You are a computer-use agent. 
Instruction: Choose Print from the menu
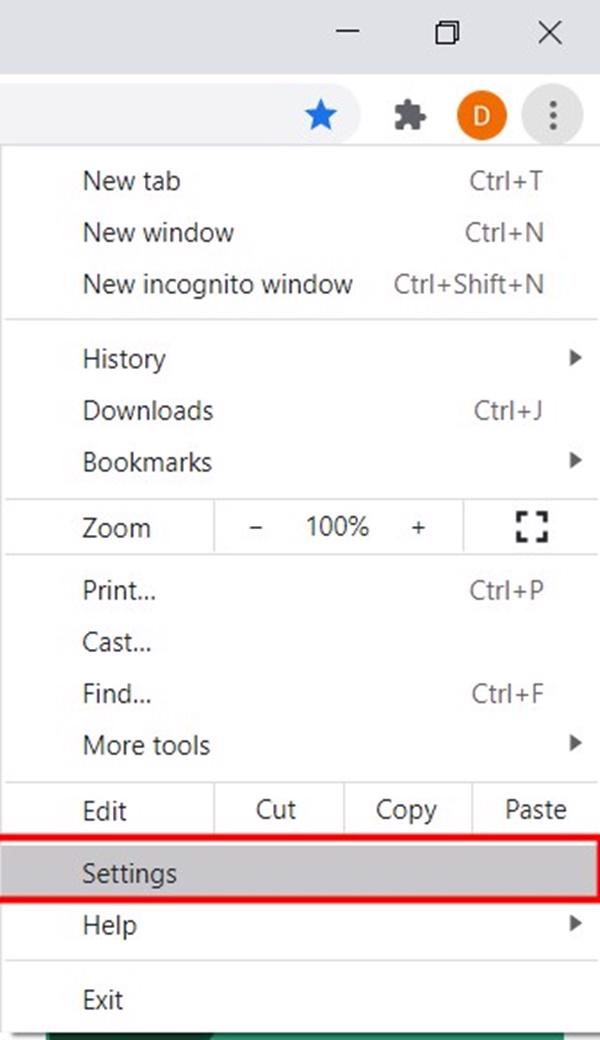pyautogui.click(x=119, y=590)
